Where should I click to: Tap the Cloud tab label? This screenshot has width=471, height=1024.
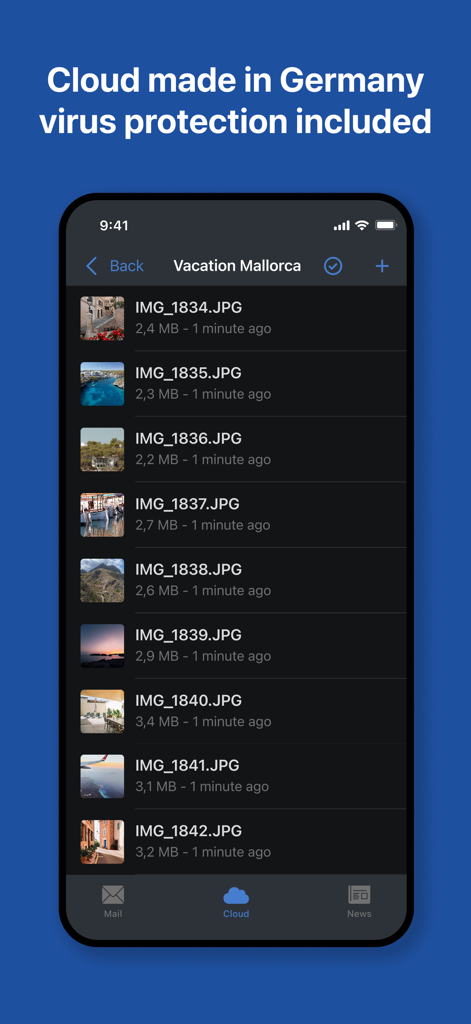click(x=236, y=914)
